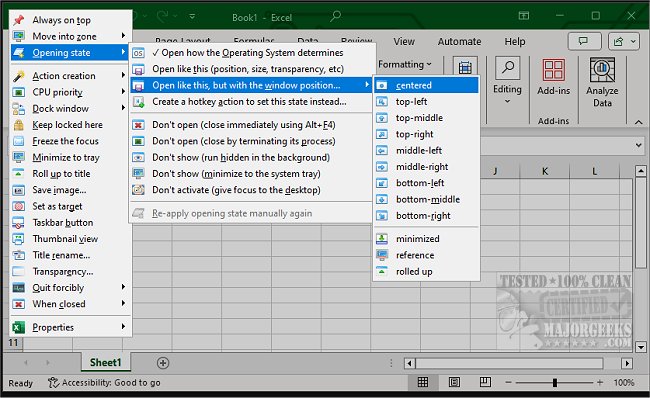The width and height of the screenshot is (650, 398).
Task: Choose Create a hotkey action to set state
Action: point(251,102)
